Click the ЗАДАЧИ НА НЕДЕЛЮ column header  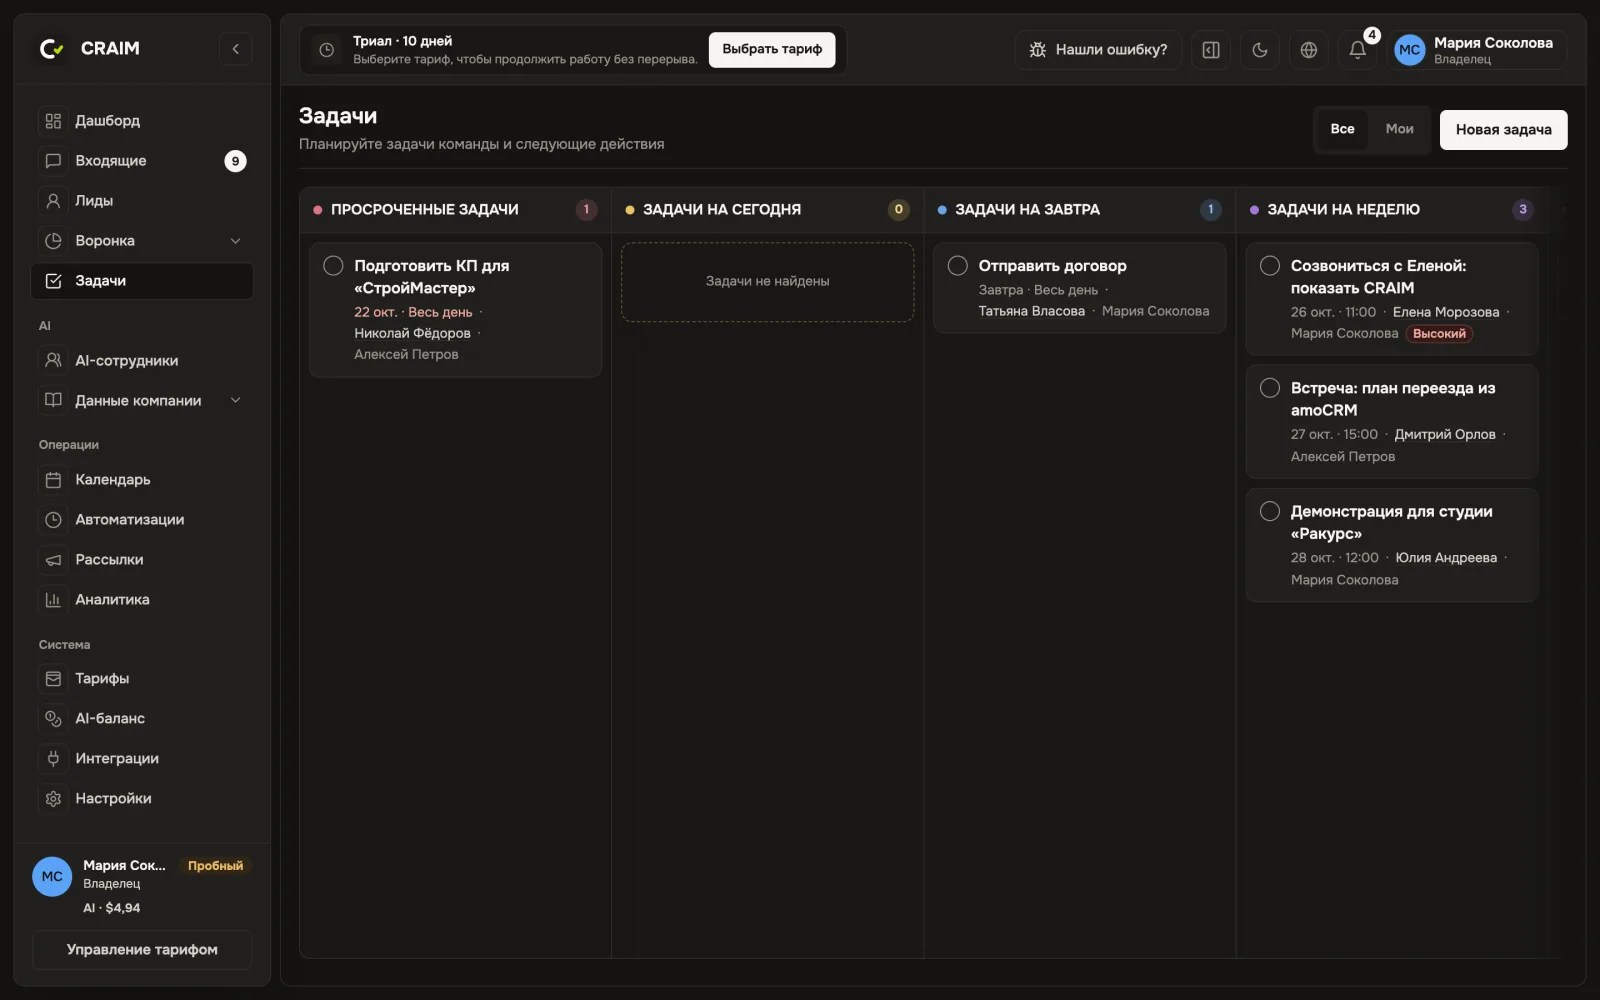[1392, 210]
